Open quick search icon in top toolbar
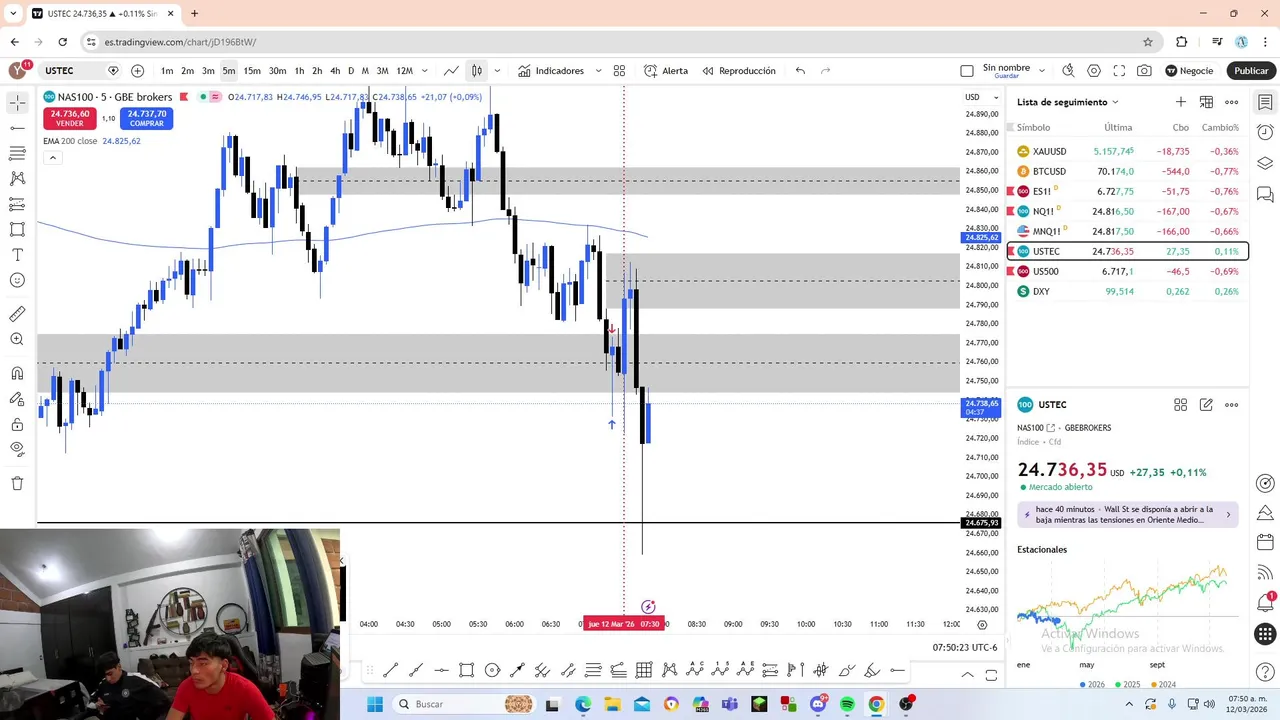The width and height of the screenshot is (1280, 720). (x=1068, y=71)
